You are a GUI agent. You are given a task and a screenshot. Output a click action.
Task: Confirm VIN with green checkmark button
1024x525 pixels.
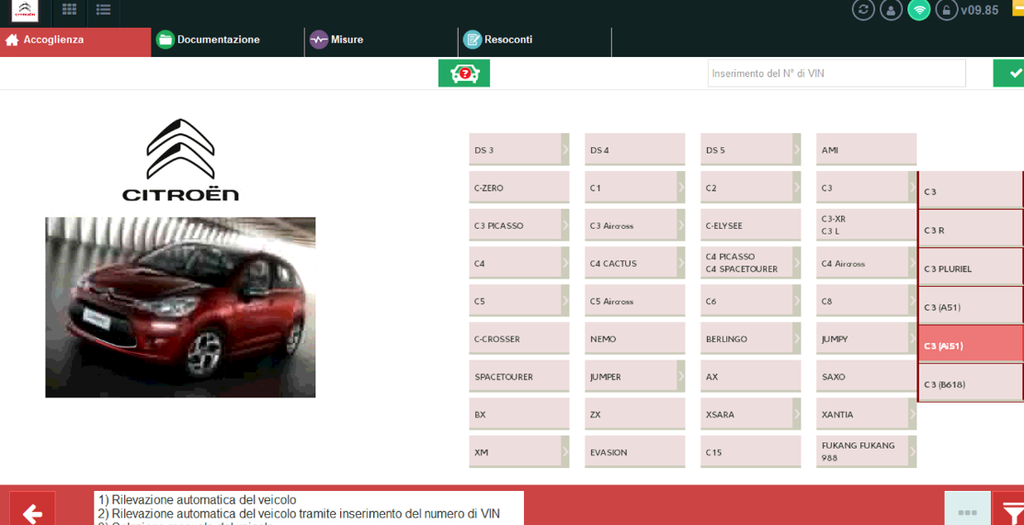(1008, 73)
